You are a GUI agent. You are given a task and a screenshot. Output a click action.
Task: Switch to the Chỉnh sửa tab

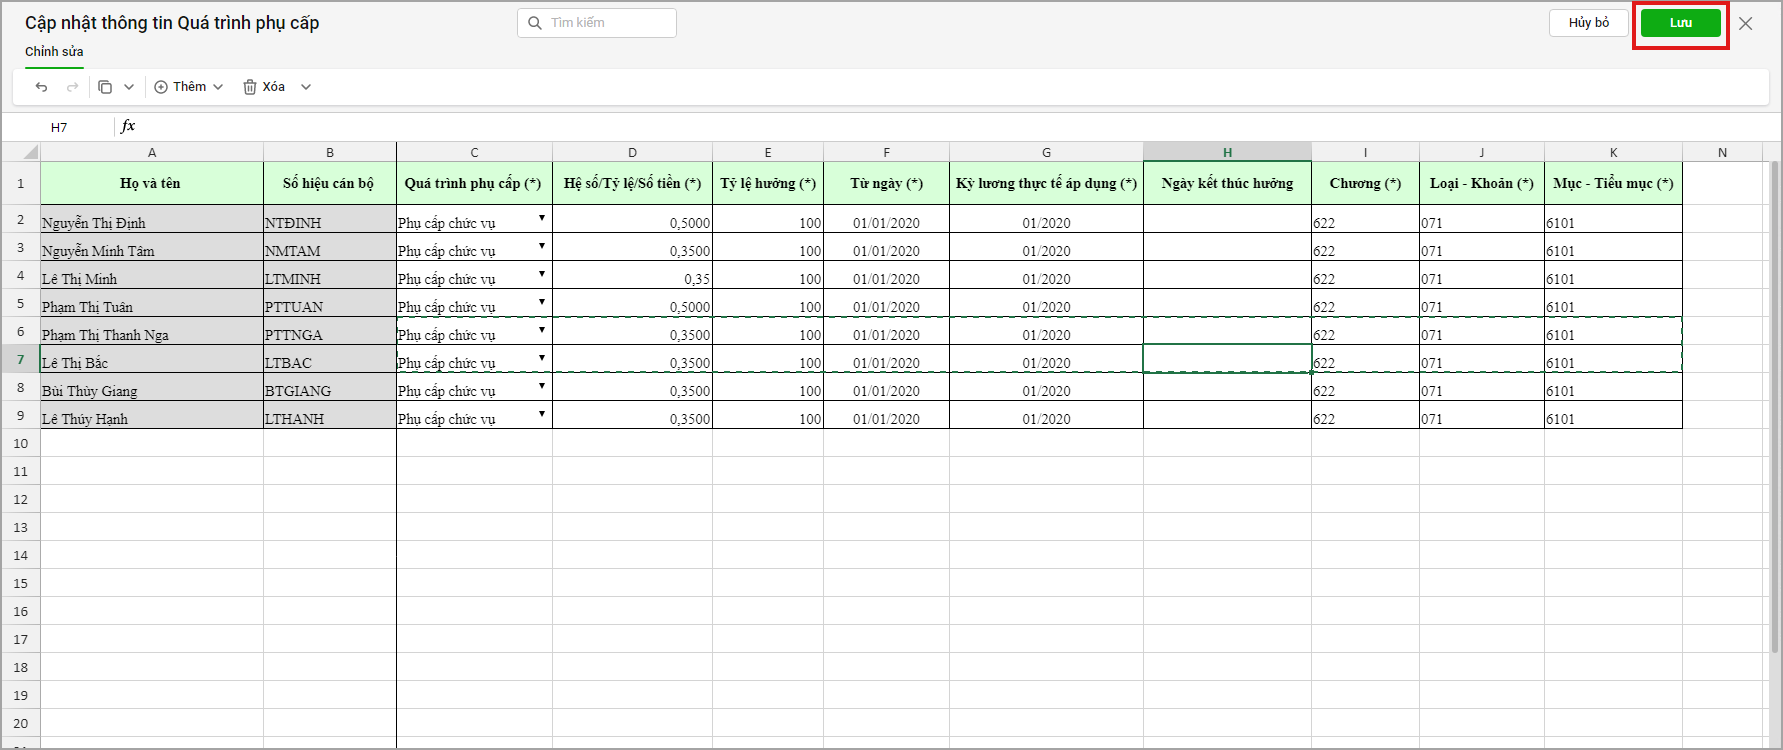click(54, 52)
